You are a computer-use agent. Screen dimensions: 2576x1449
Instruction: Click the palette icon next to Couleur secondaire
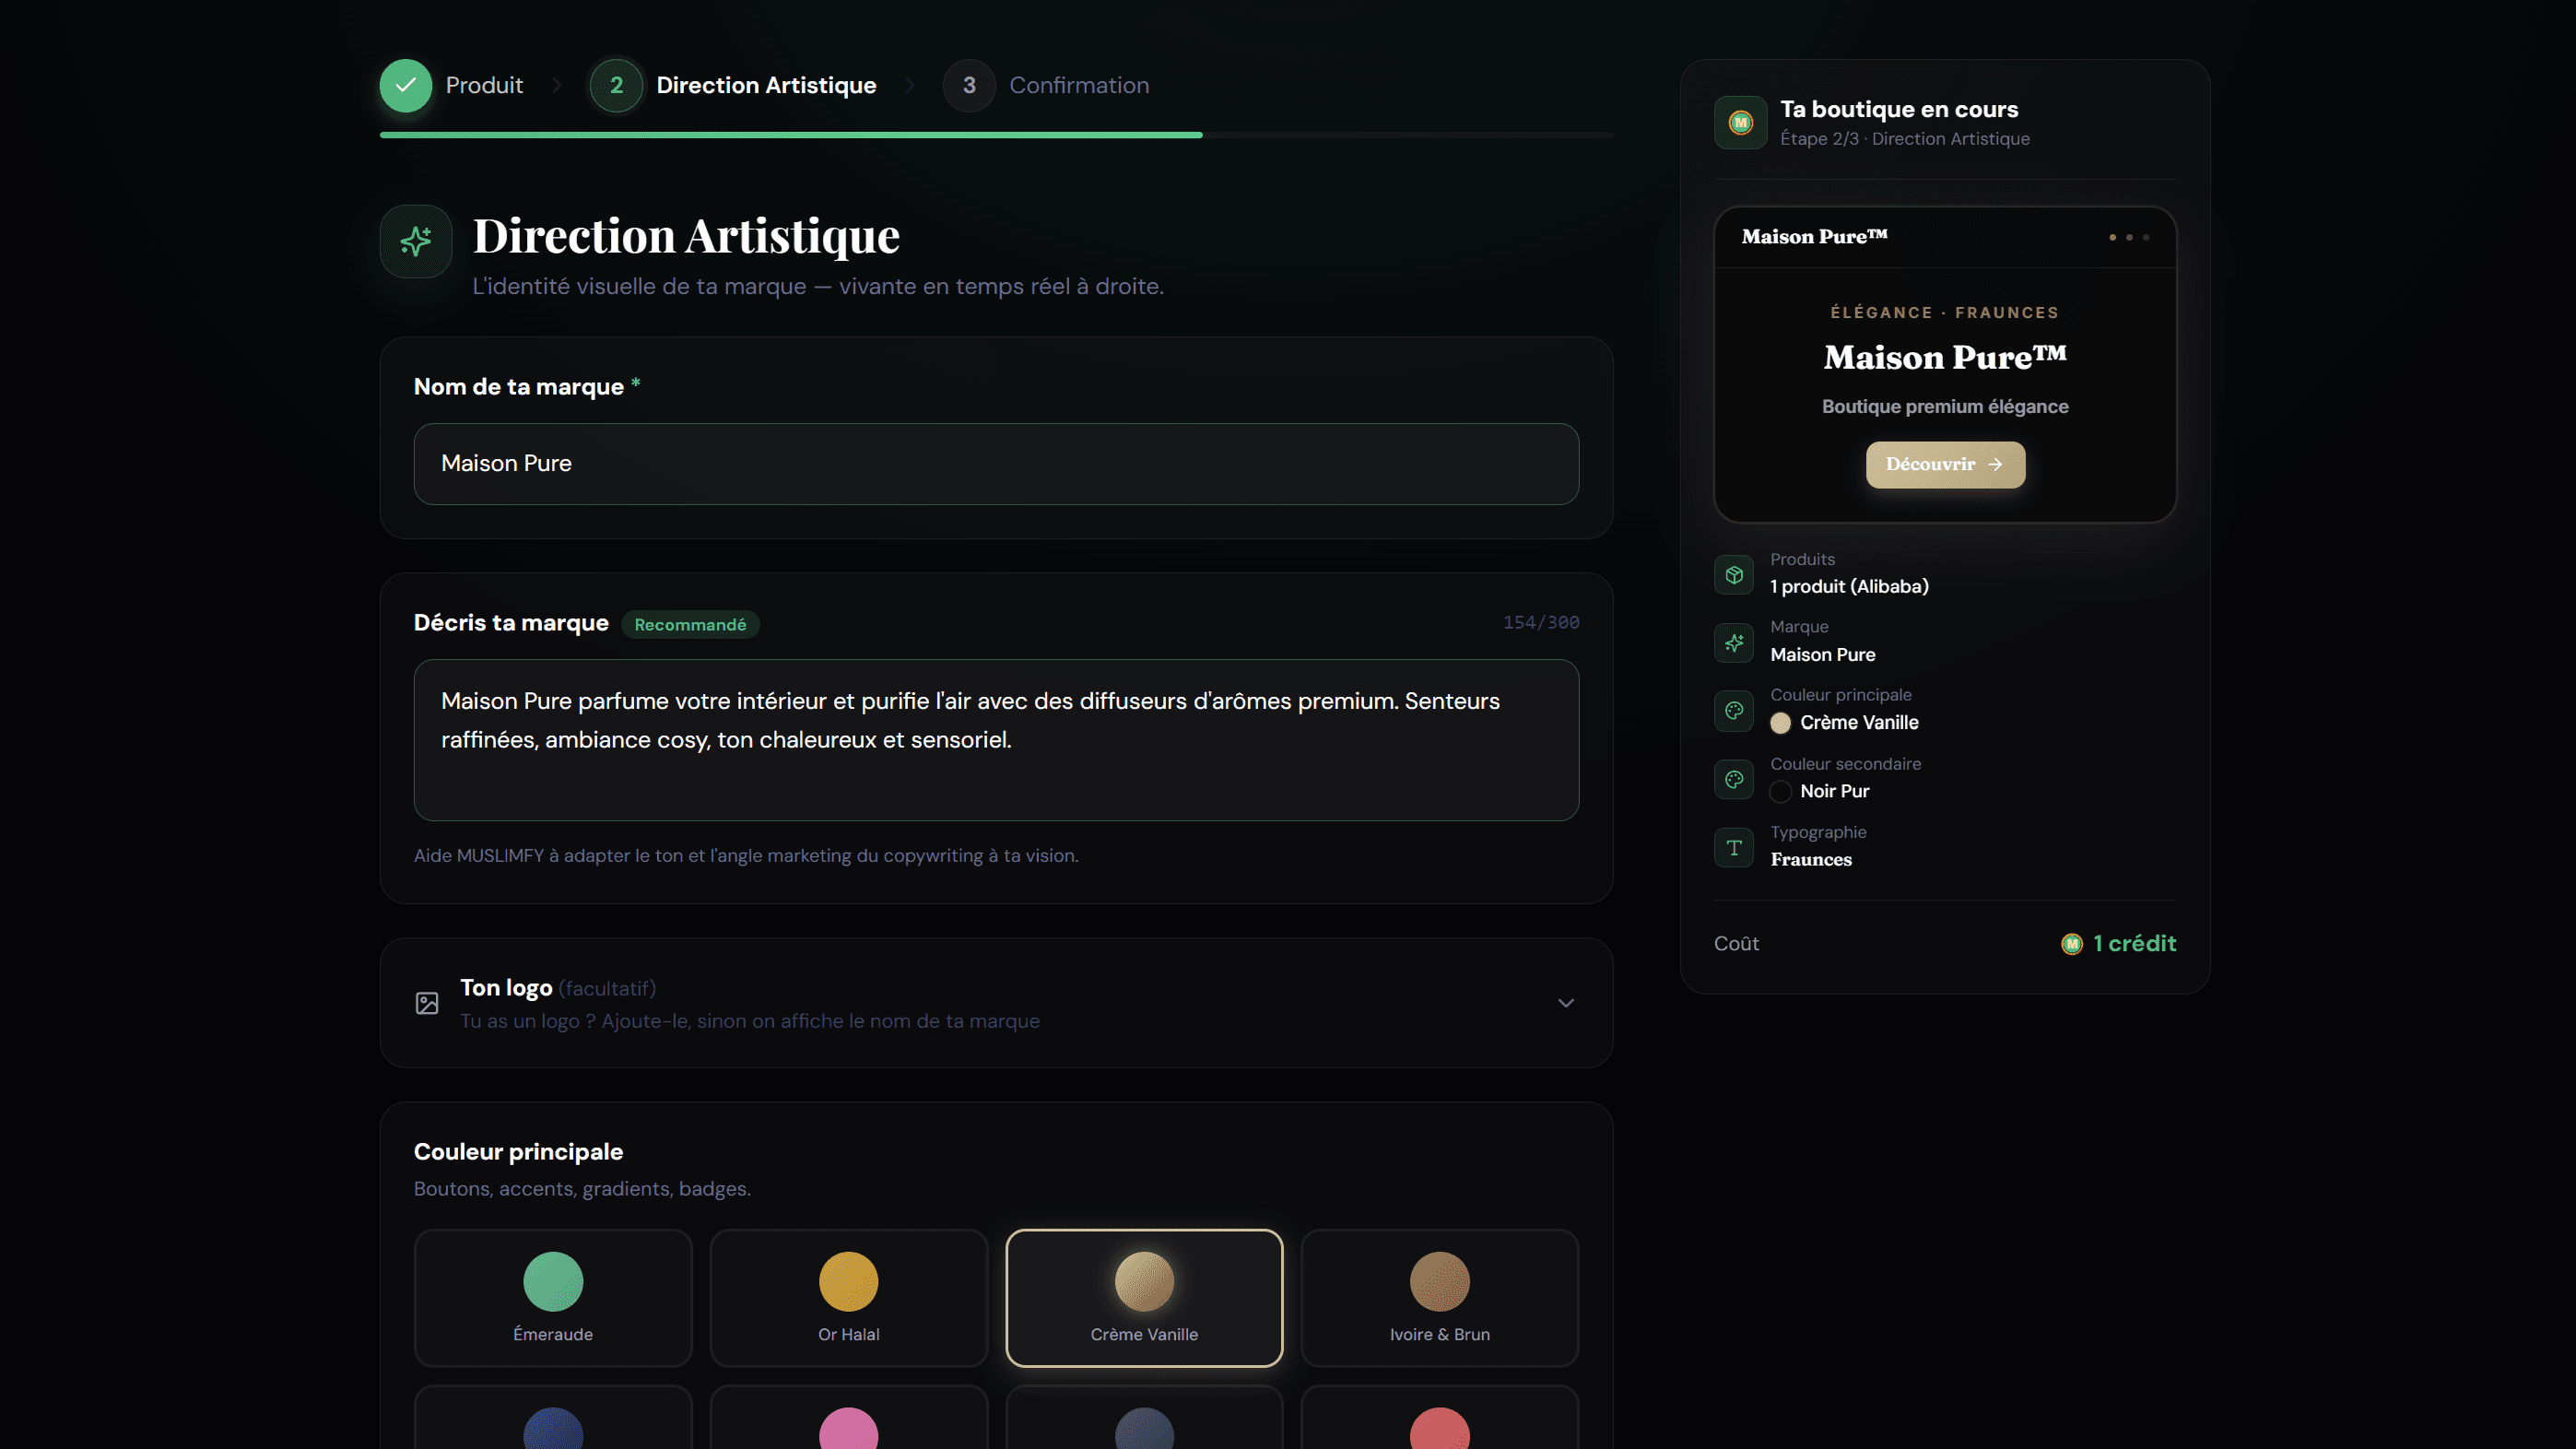(x=1734, y=780)
